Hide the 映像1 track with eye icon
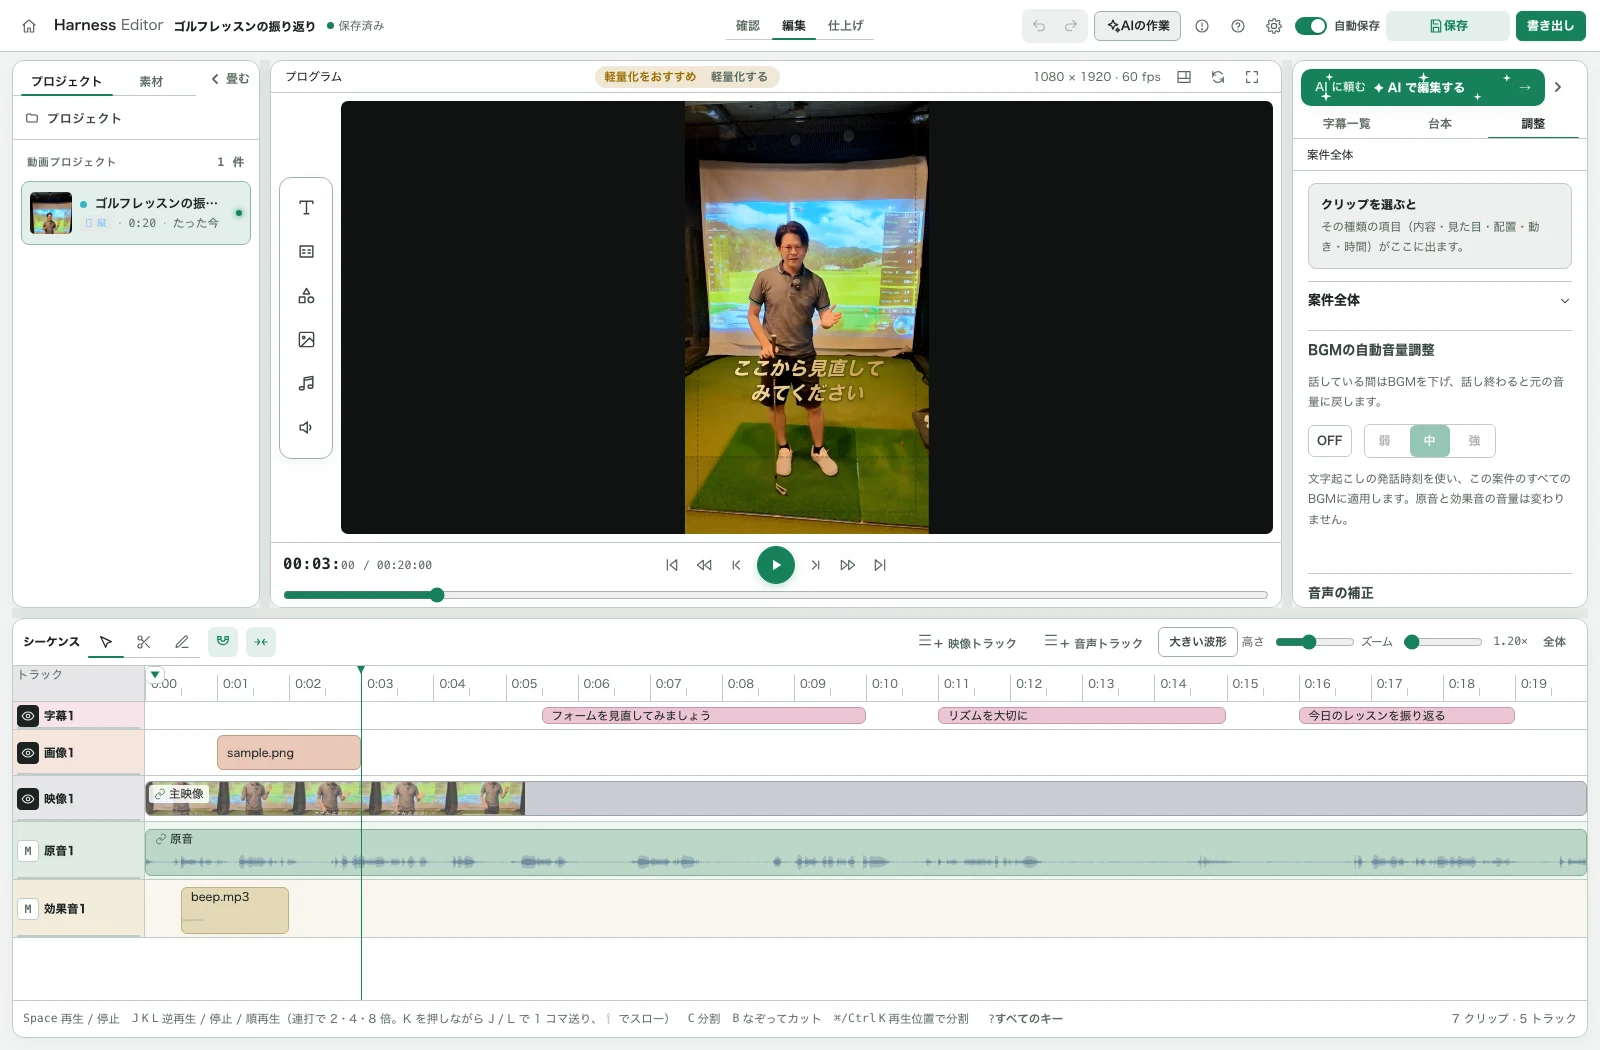Screen dimensions: 1600x1050 [x=28, y=799]
